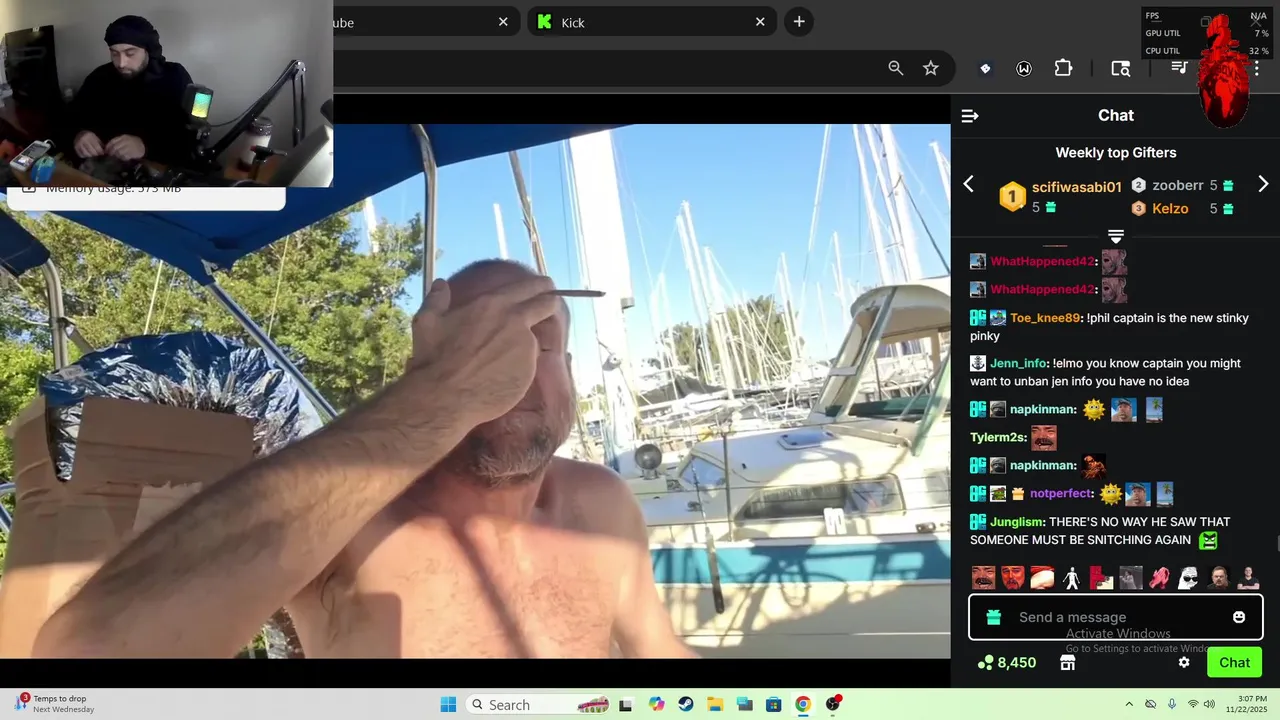Insert the white stick figure quick emote

1072,578
